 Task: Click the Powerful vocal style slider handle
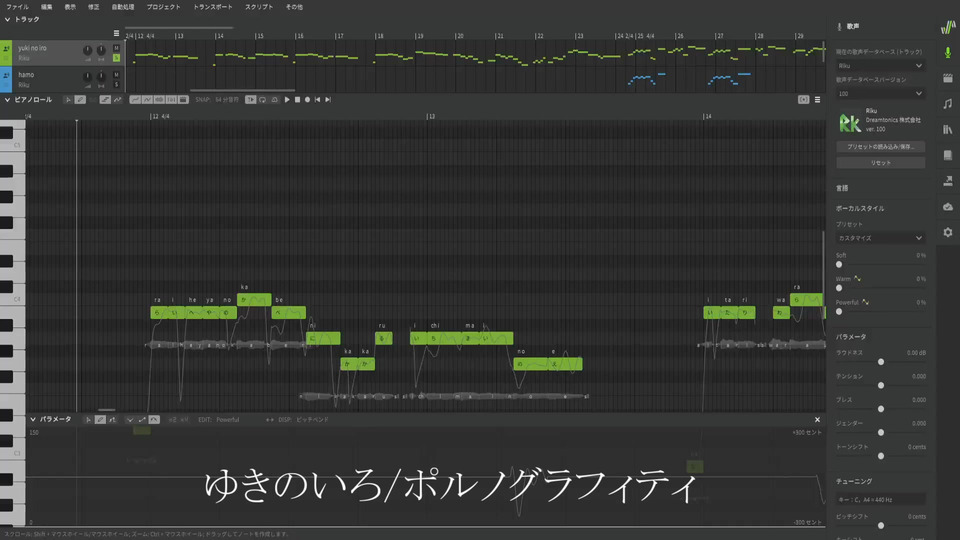[839, 312]
